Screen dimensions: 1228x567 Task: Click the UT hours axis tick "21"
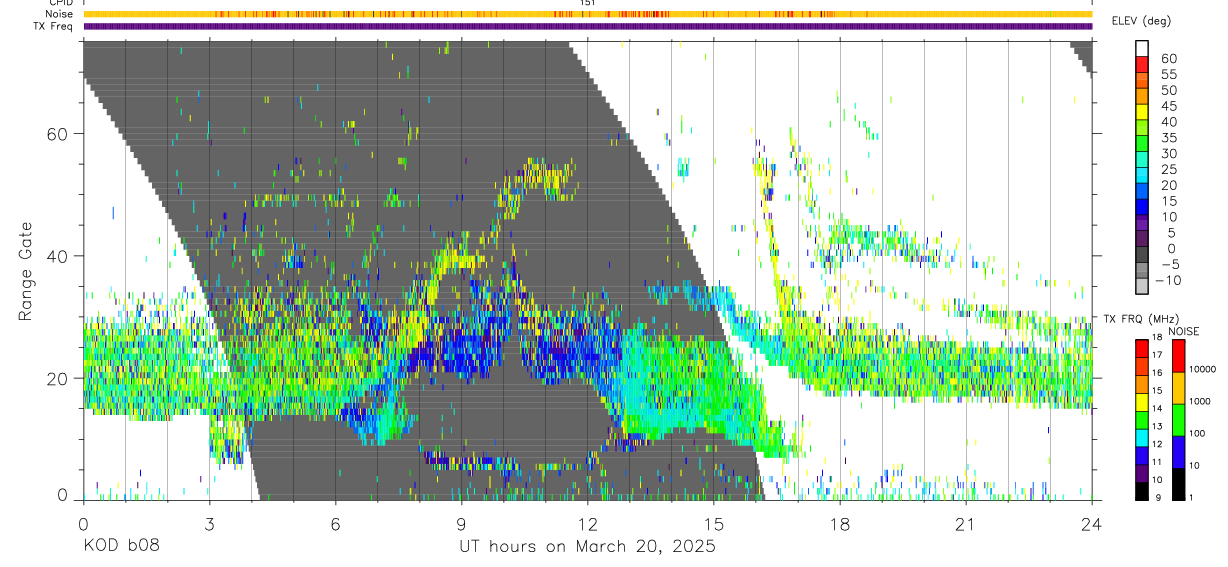click(966, 524)
